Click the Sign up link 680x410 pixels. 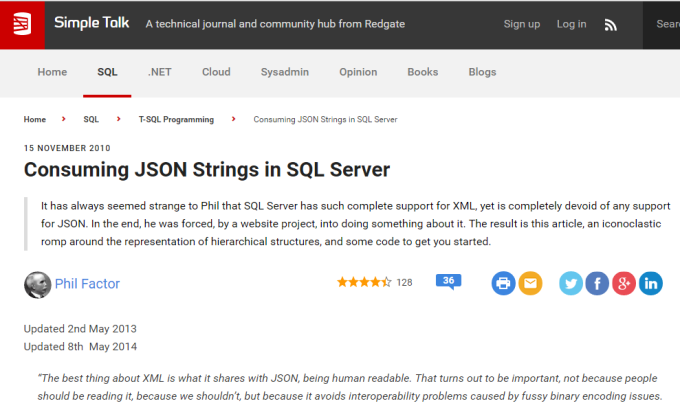pyautogui.click(x=522, y=24)
